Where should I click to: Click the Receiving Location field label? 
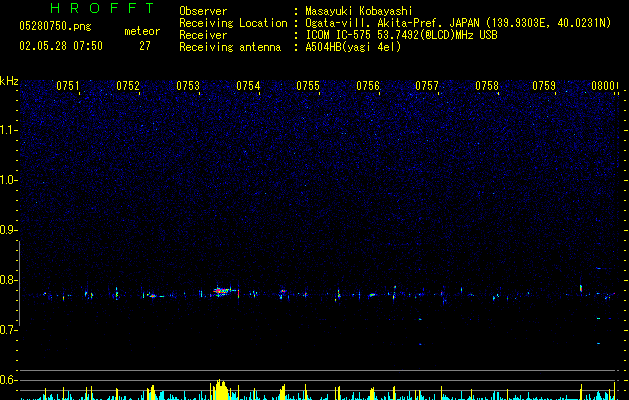pos(233,23)
